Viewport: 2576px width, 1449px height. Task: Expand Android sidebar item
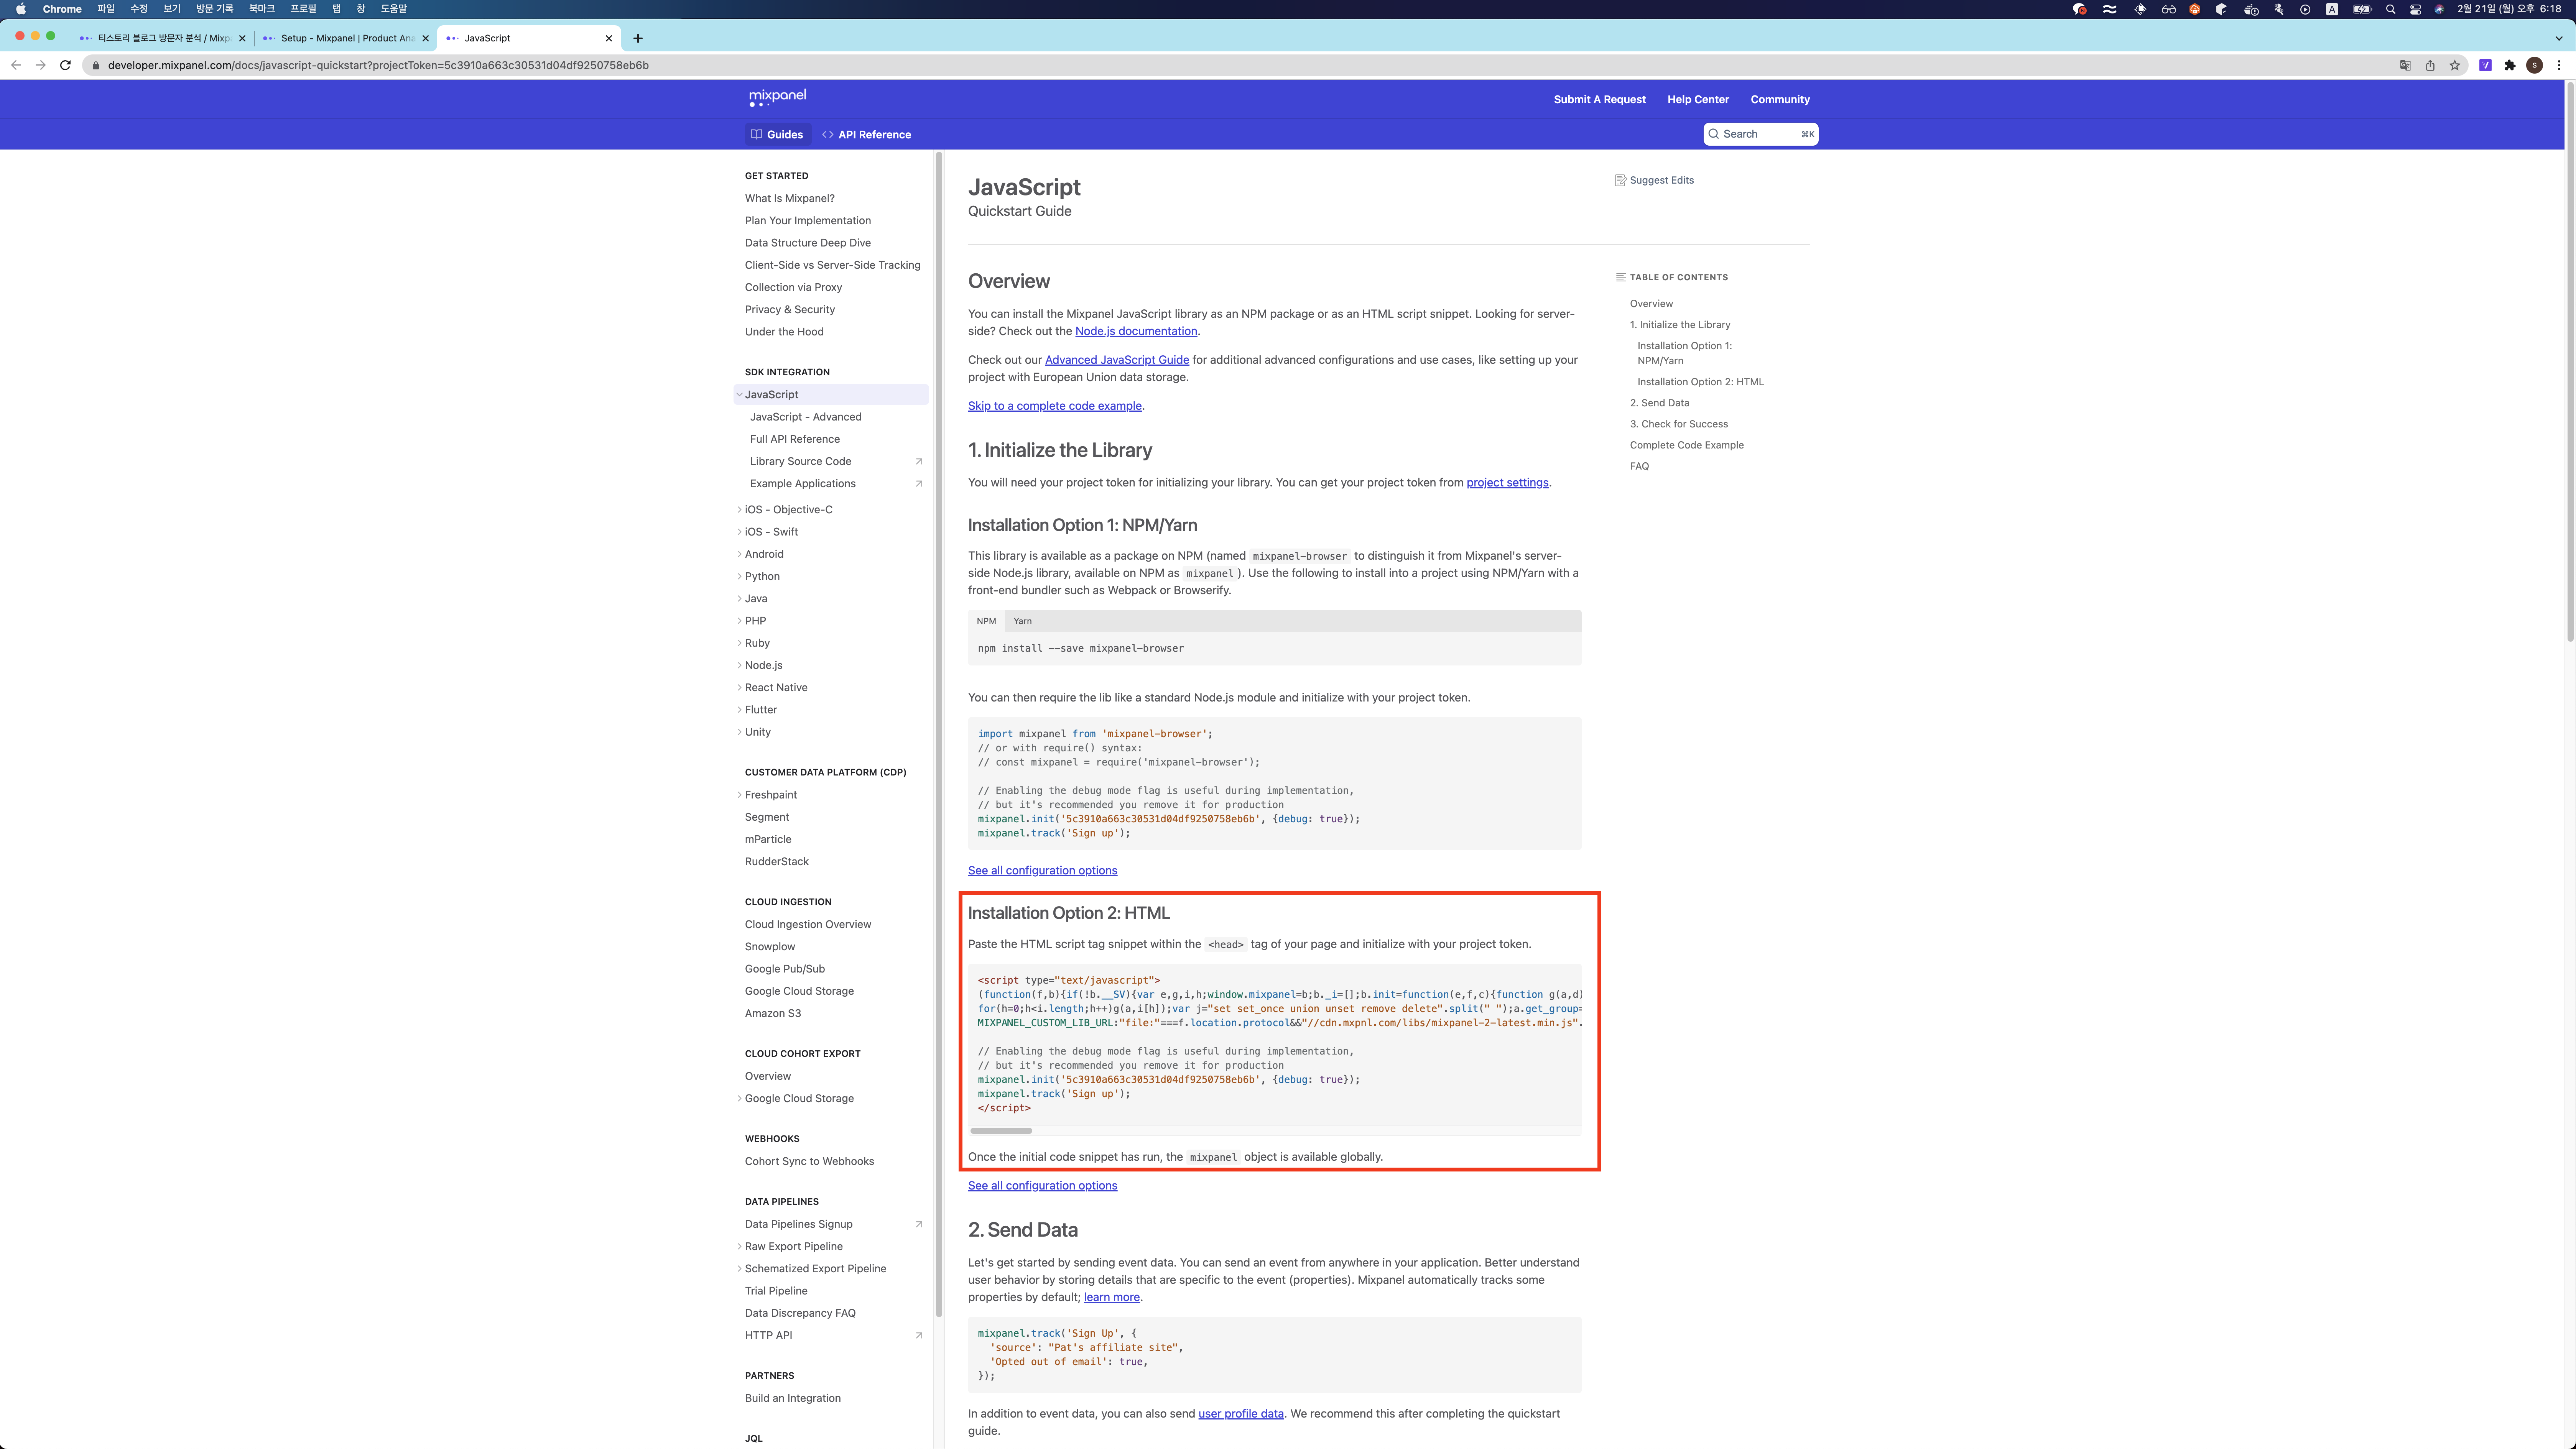(739, 554)
